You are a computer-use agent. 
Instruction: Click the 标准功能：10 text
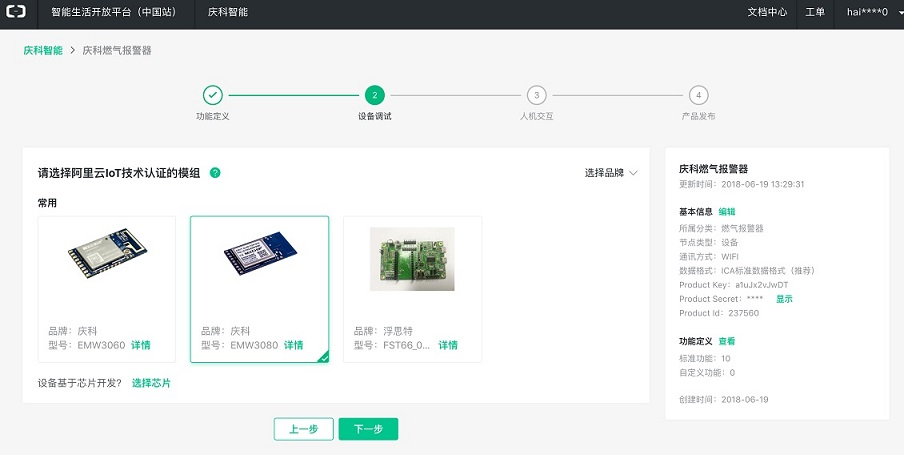(705, 359)
